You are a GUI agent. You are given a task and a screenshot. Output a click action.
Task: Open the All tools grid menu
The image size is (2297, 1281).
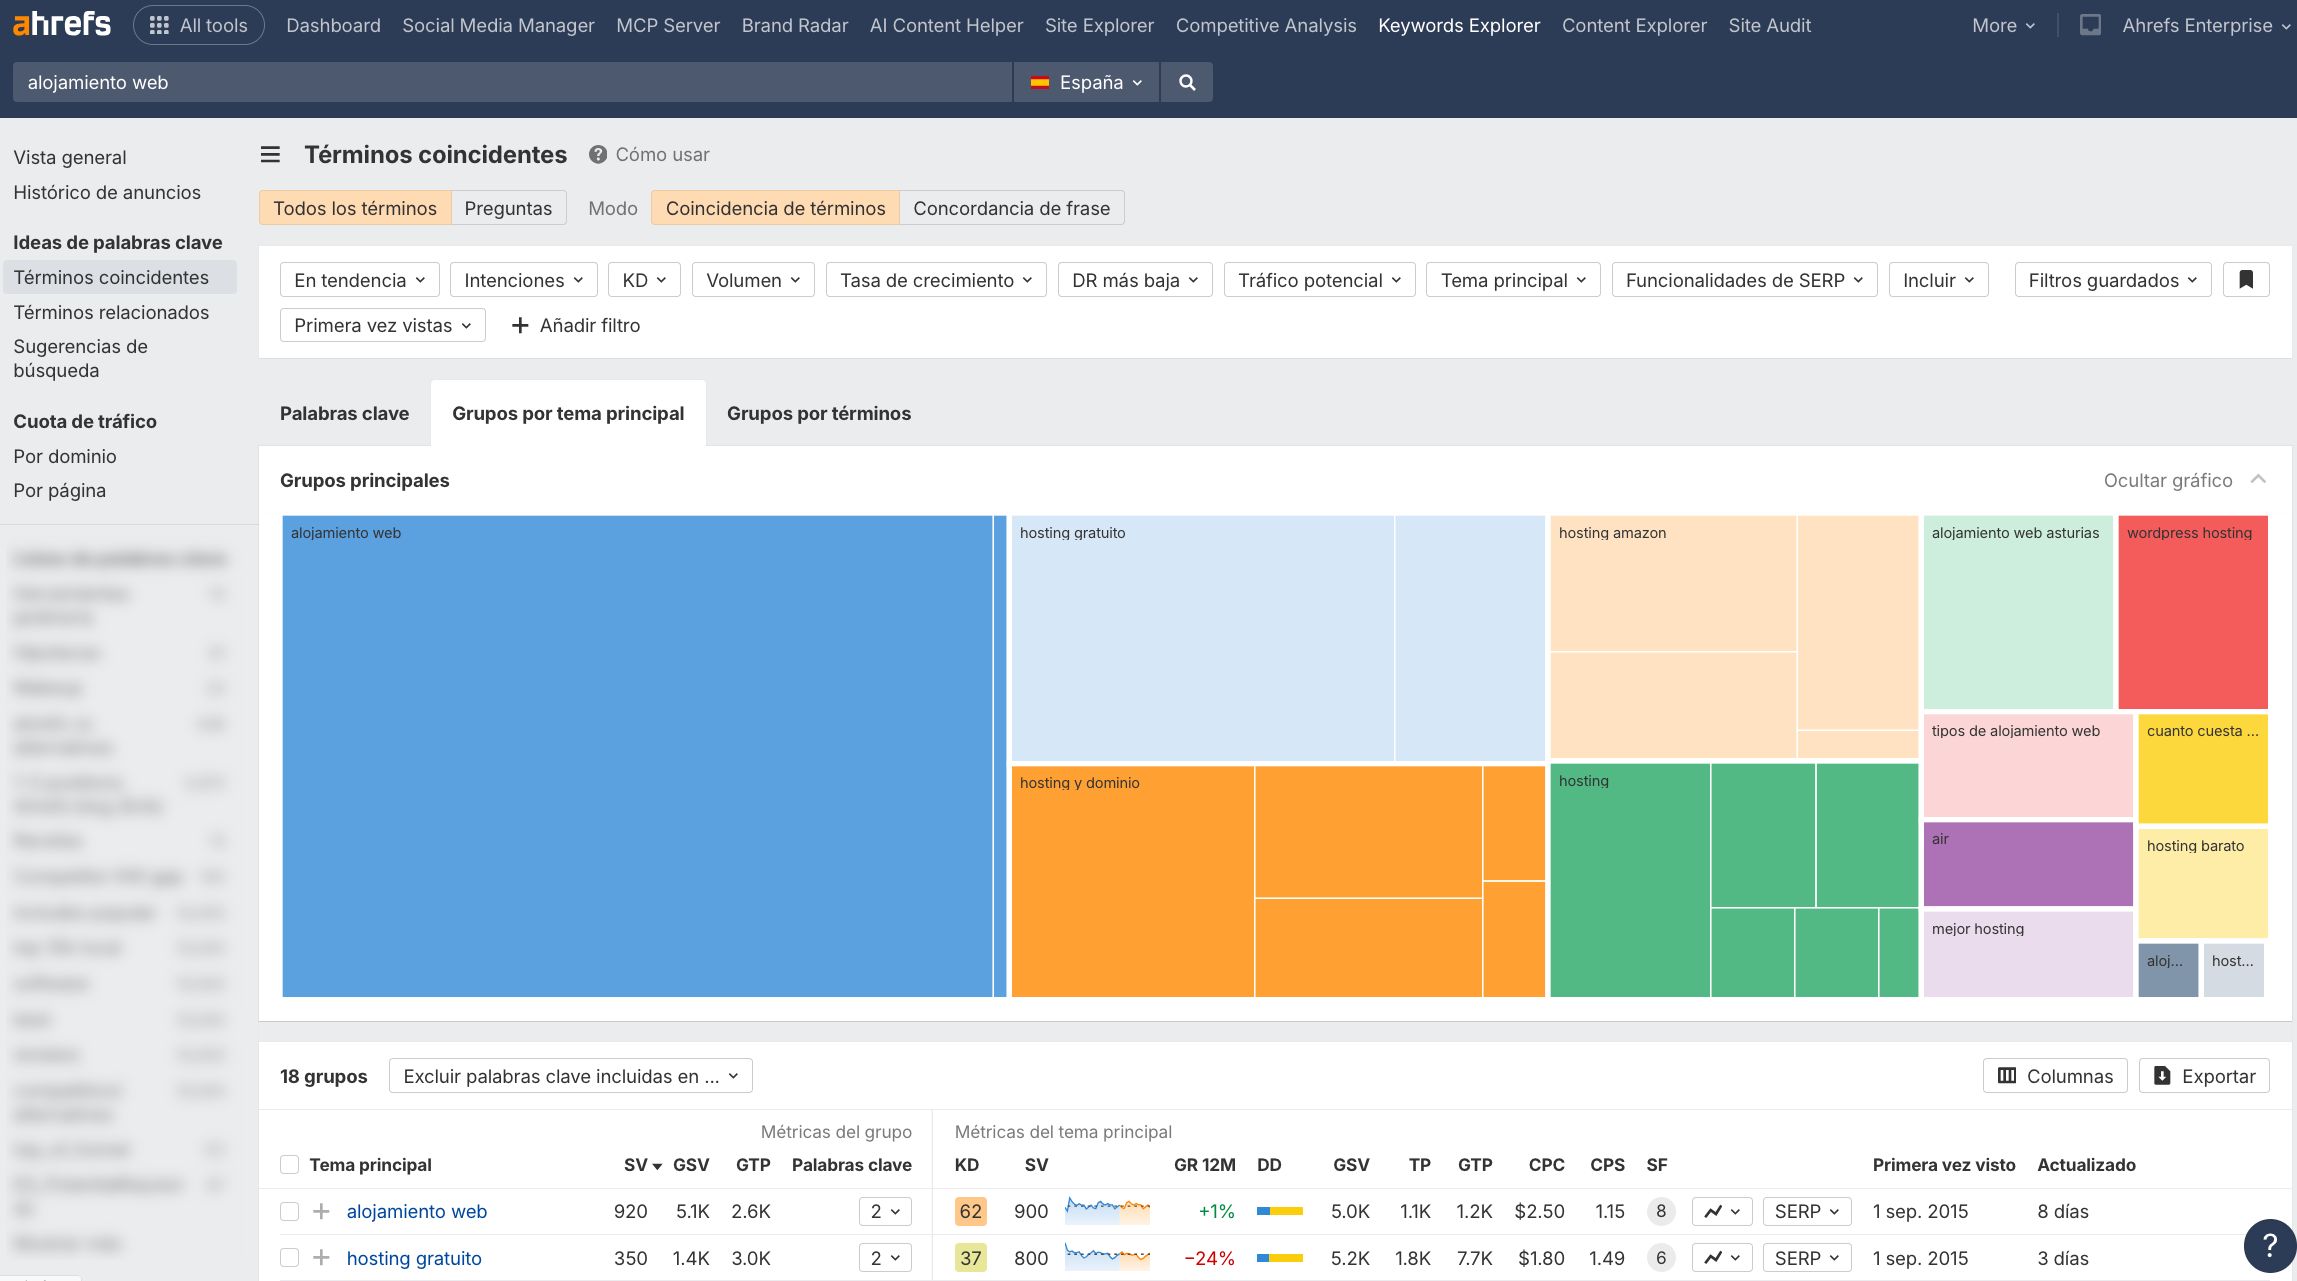click(x=198, y=25)
